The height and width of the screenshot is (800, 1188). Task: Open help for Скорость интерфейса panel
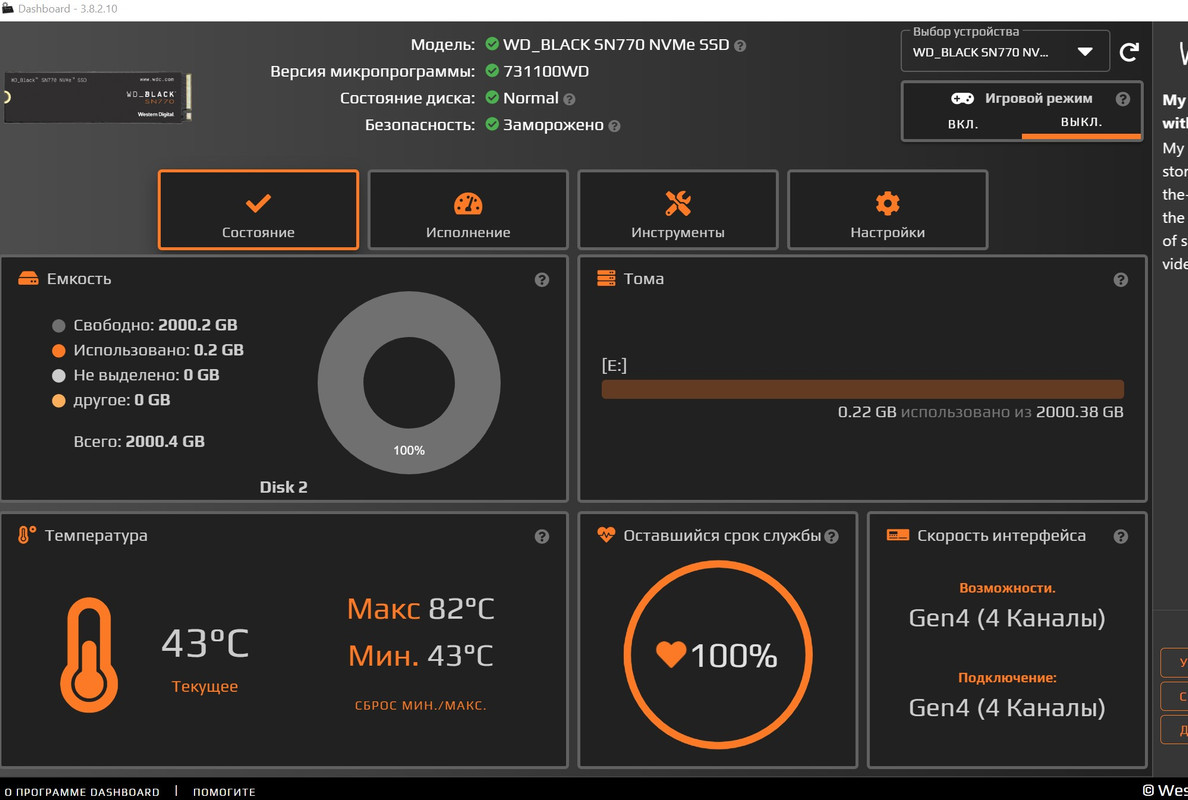click(1121, 536)
